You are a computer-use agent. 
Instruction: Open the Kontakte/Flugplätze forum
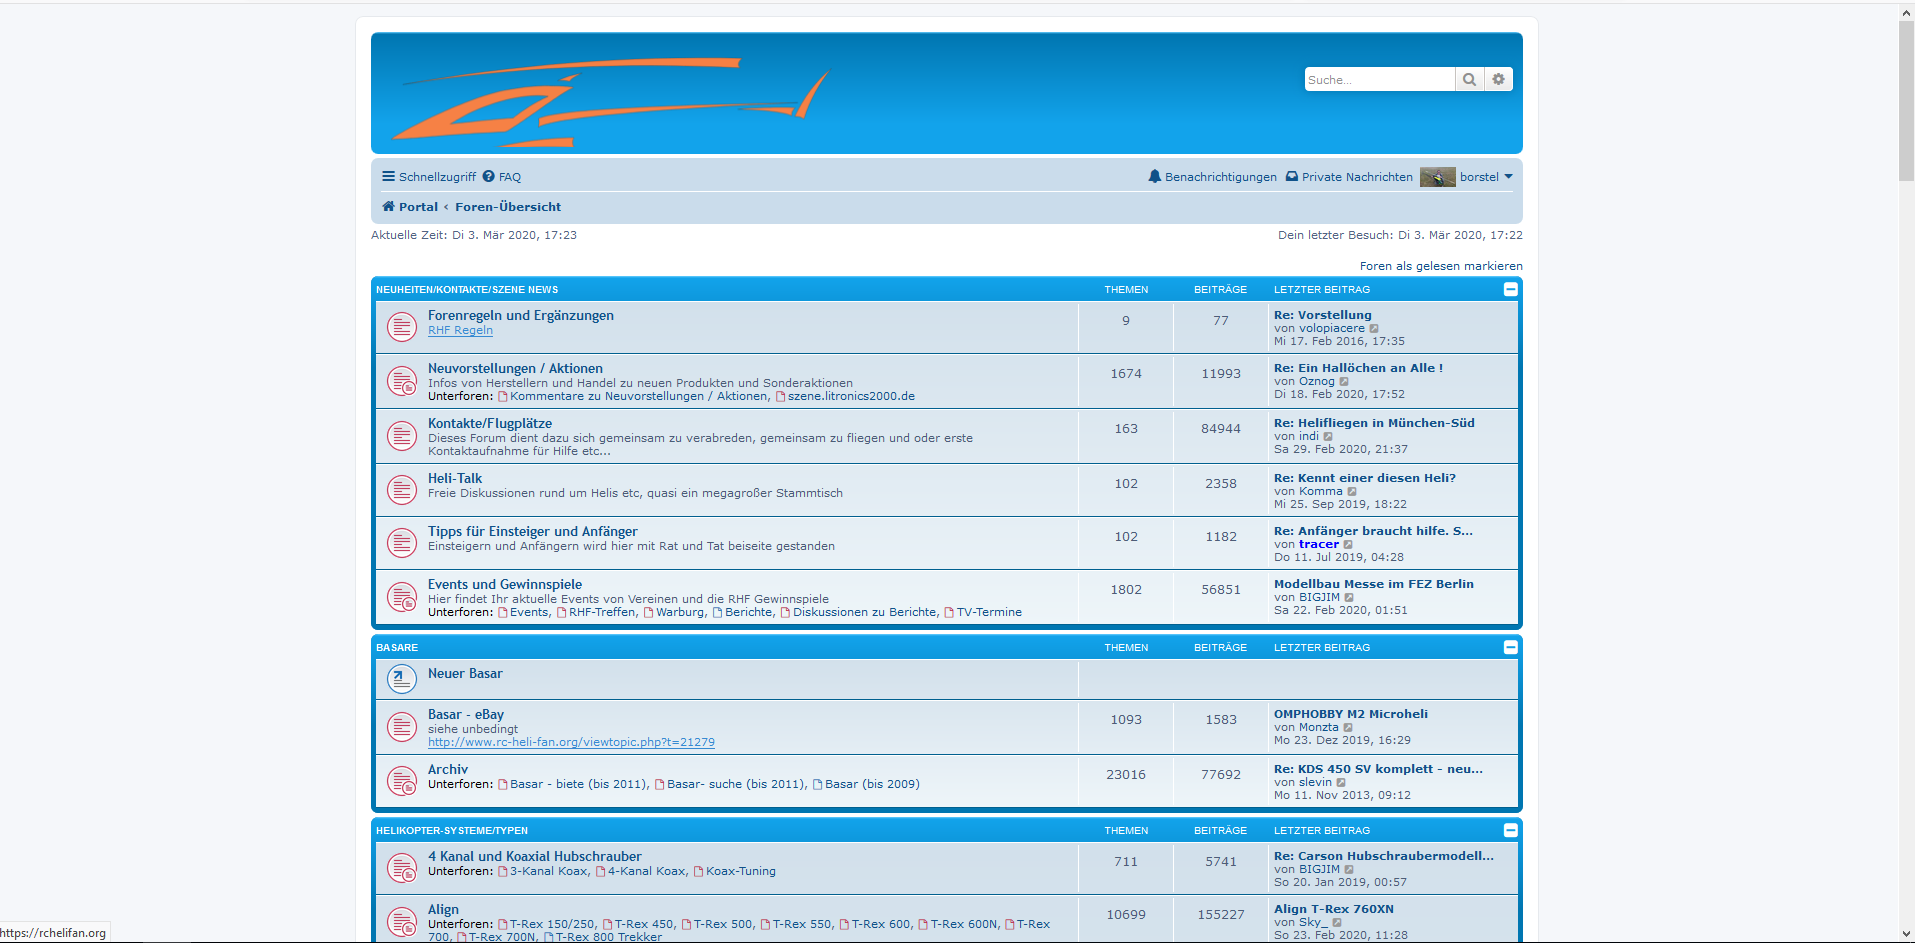tap(489, 423)
